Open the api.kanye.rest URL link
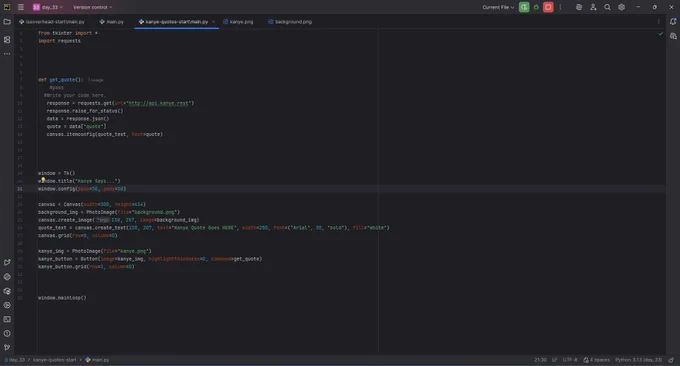 click(x=159, y=103)
